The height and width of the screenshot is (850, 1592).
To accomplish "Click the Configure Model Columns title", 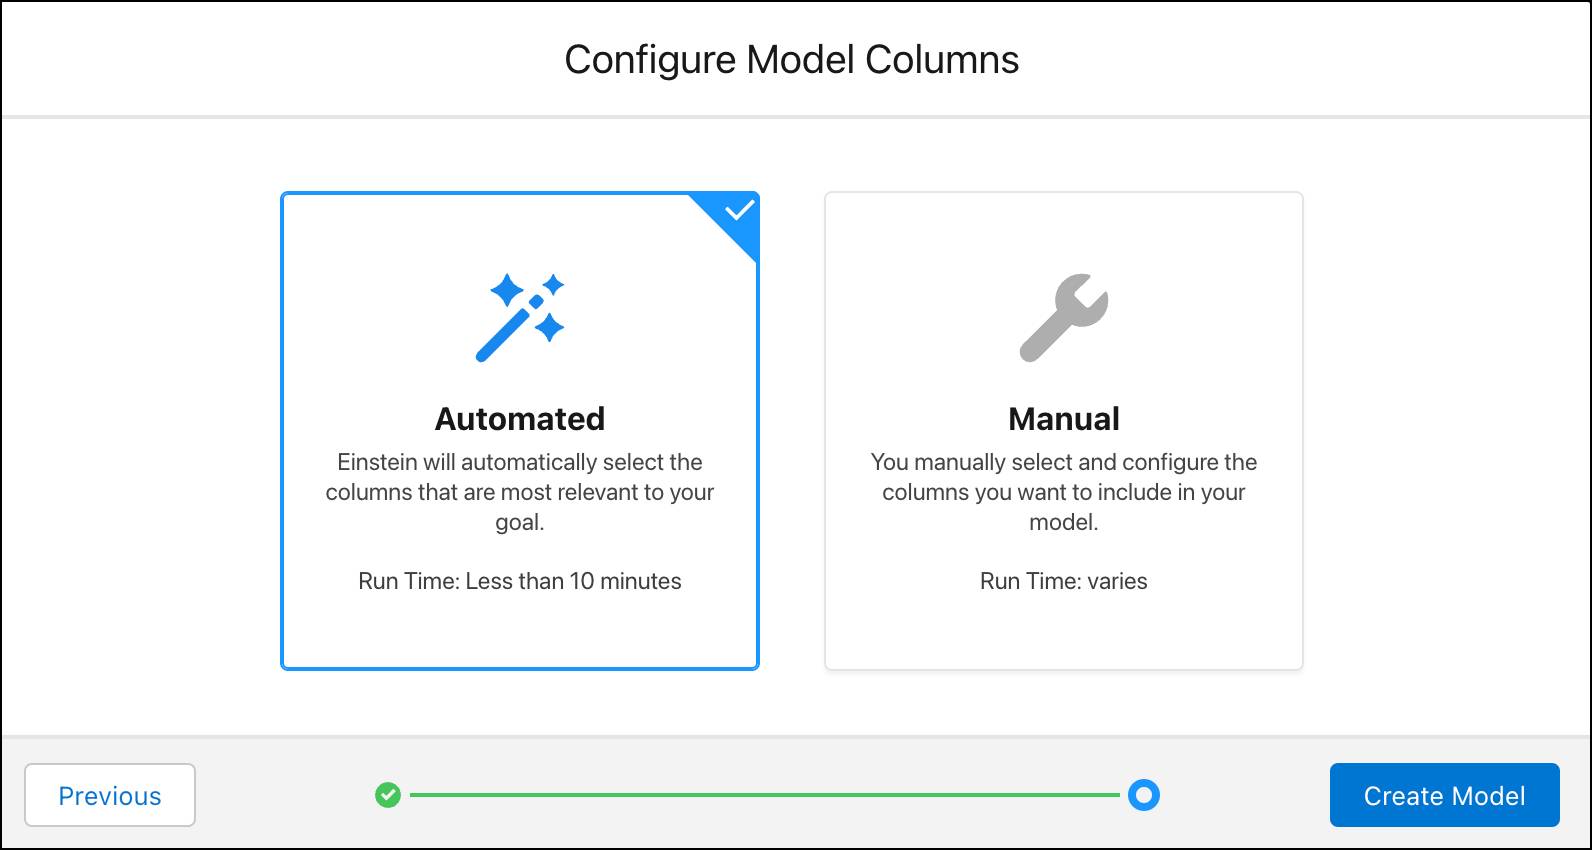I will (792, 60).
